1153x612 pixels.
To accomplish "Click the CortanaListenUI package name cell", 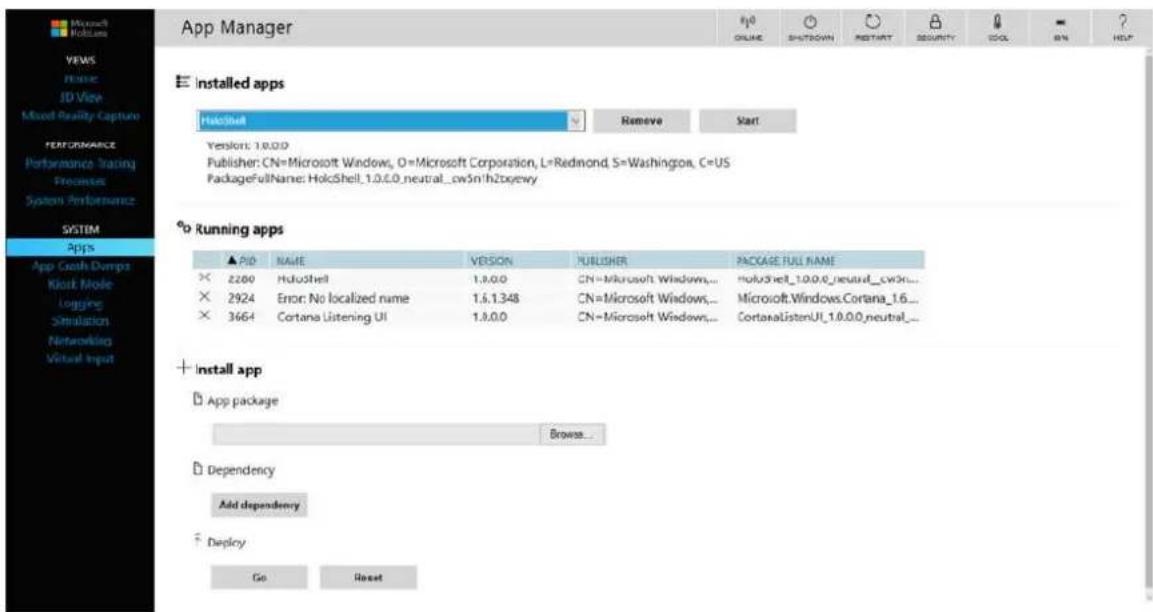I will click(x=829, y=316).
